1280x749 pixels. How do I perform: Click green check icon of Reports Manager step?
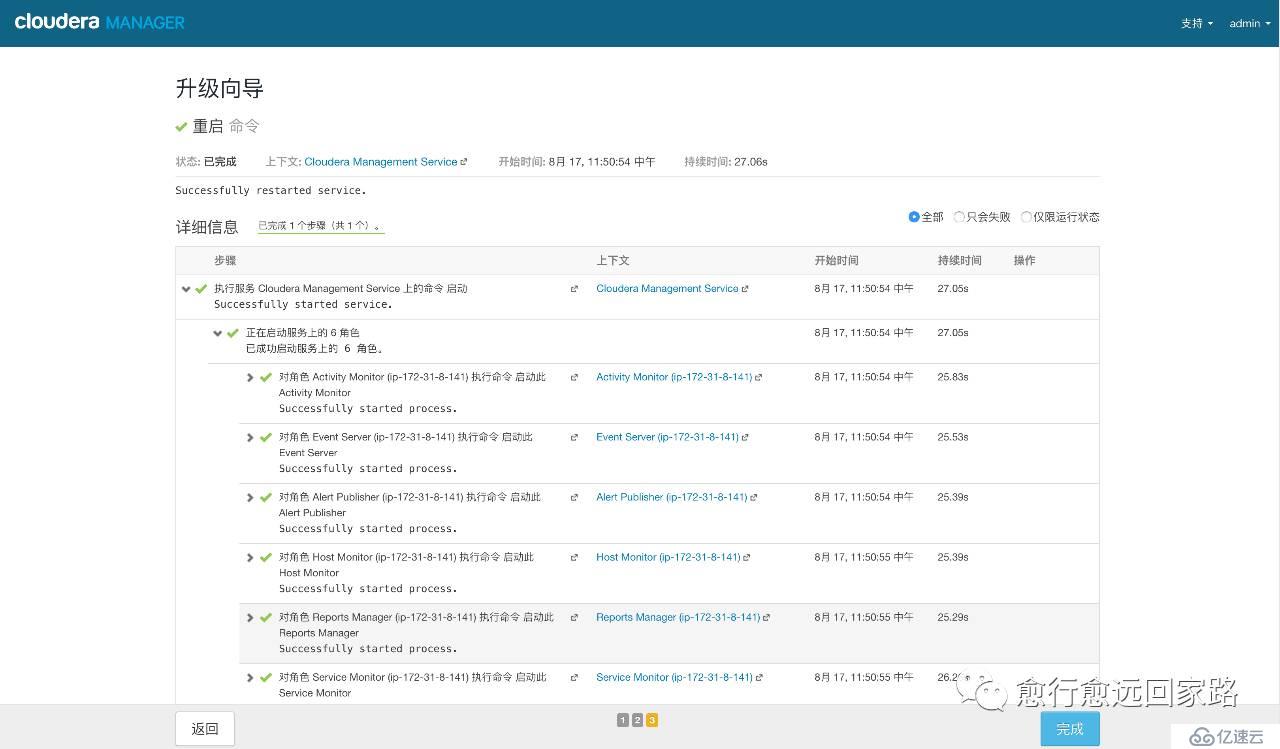[266, 618]
